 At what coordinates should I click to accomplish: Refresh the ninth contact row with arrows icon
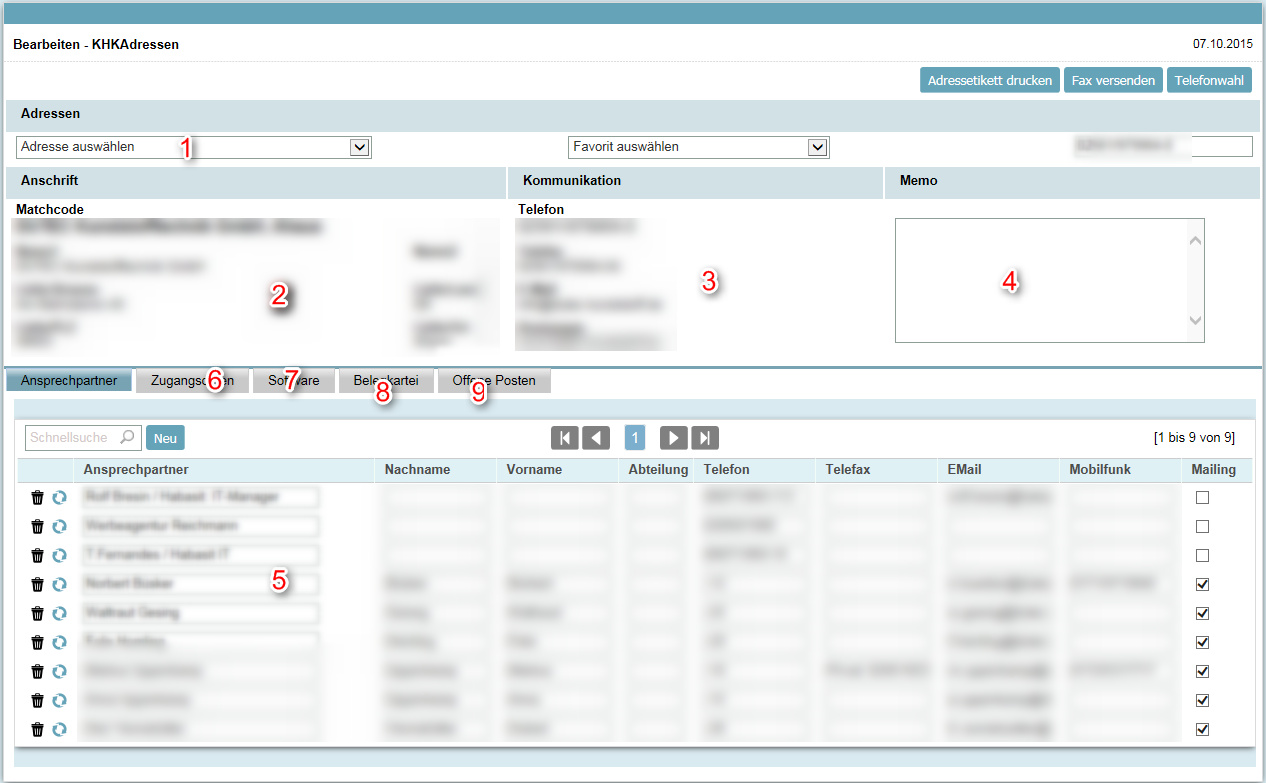point(59,729)
